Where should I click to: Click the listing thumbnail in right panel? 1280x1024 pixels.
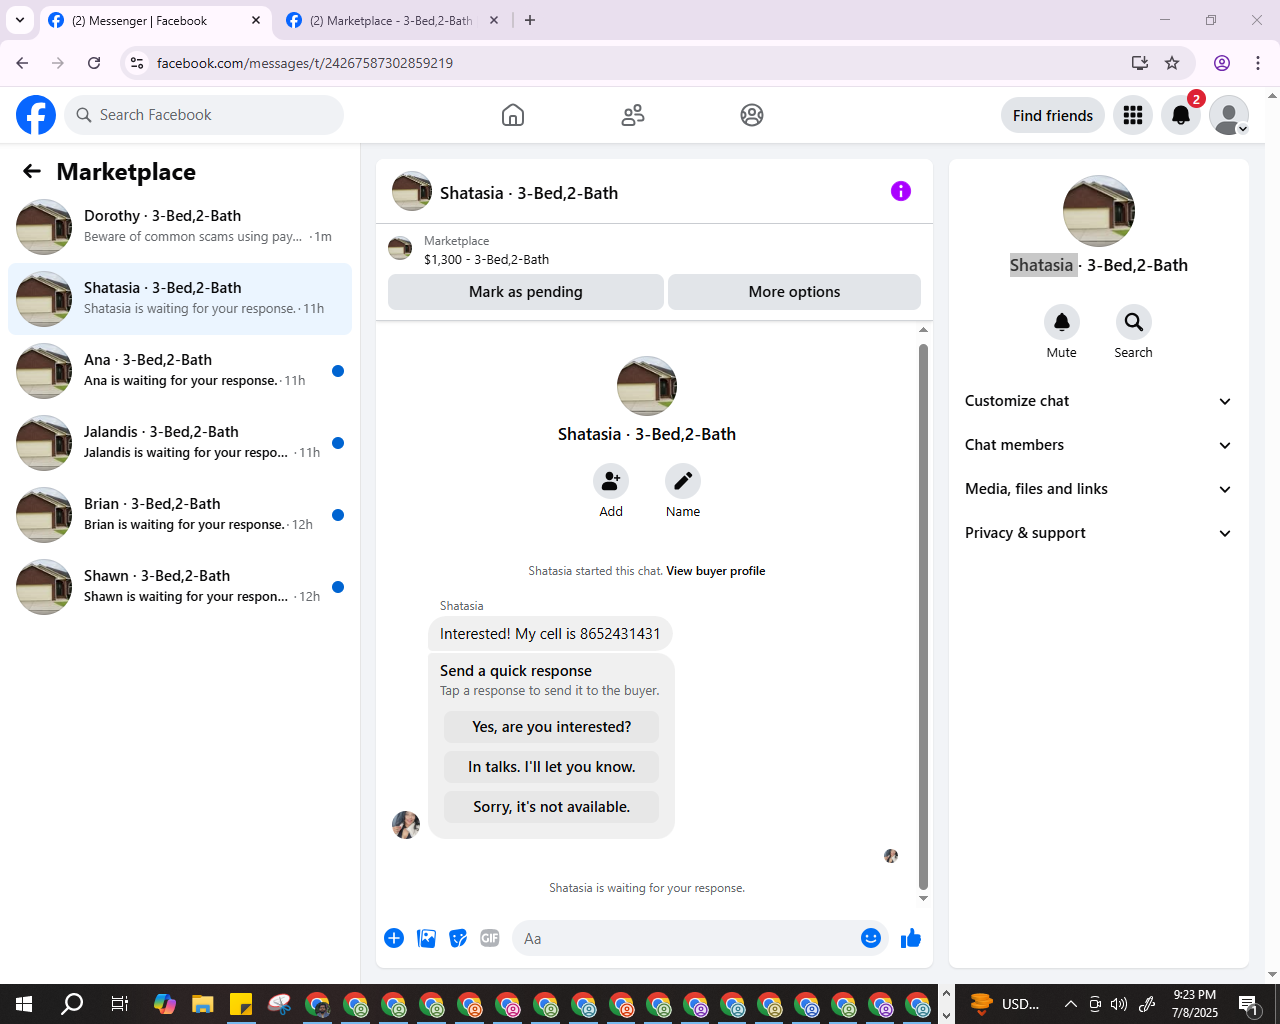pyautogui.click(x=1099, y=211)
